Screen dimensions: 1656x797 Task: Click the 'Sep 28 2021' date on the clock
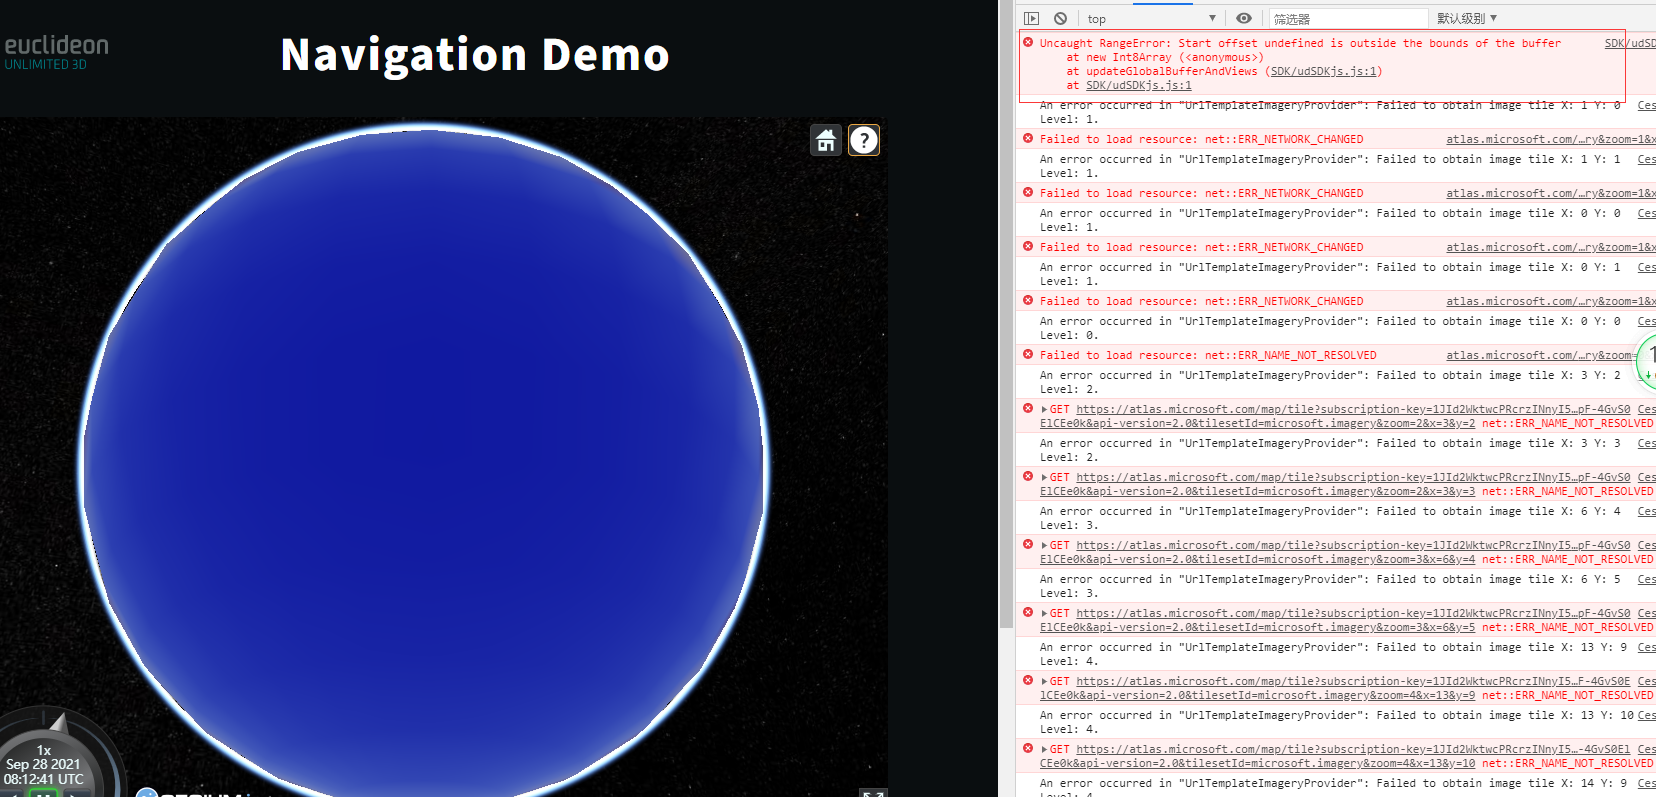coord(43,764)
